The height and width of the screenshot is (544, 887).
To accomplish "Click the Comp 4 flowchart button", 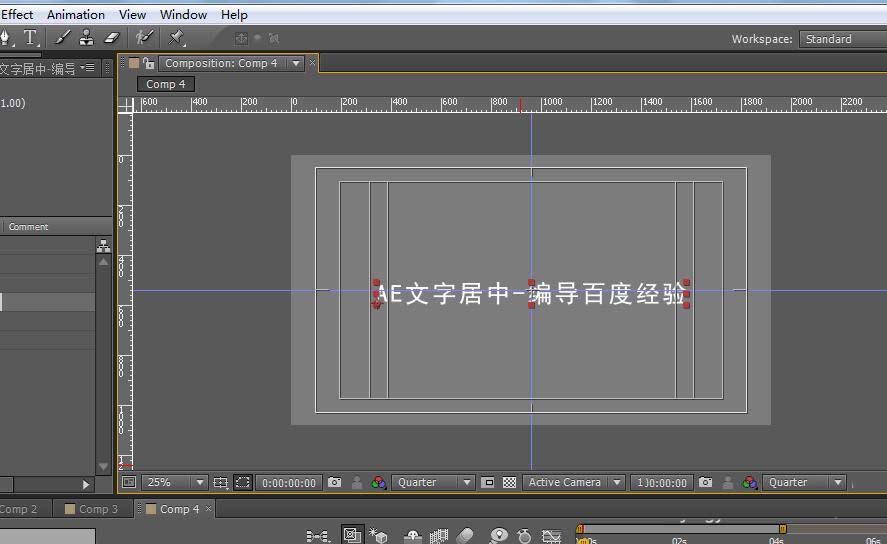I will click(165, 84).
